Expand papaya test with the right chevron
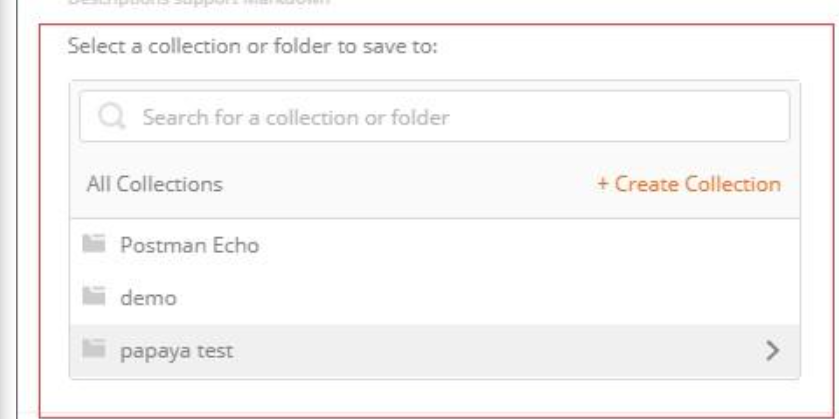Viewport: 839px width, 419px height. pyautogui.click(x=771, y=350)
